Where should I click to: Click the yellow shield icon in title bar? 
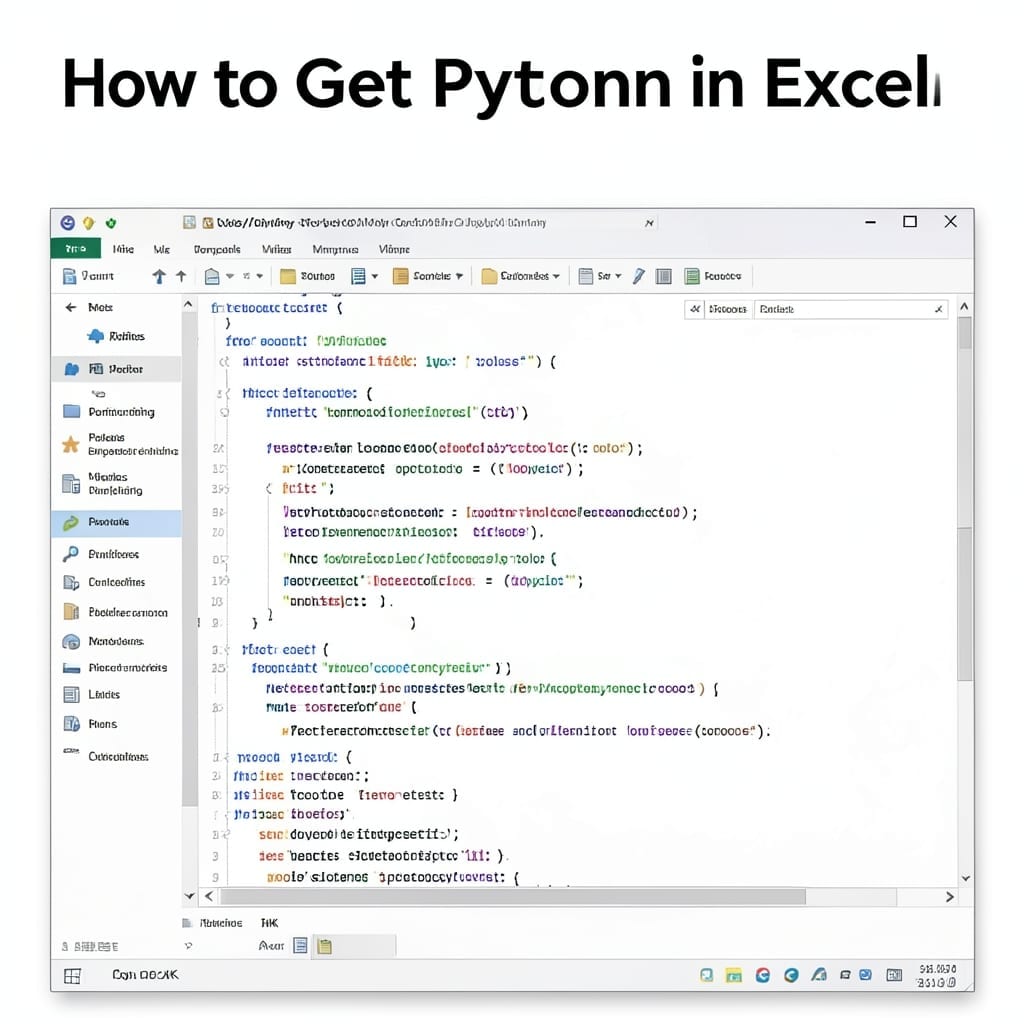[89, 223]
